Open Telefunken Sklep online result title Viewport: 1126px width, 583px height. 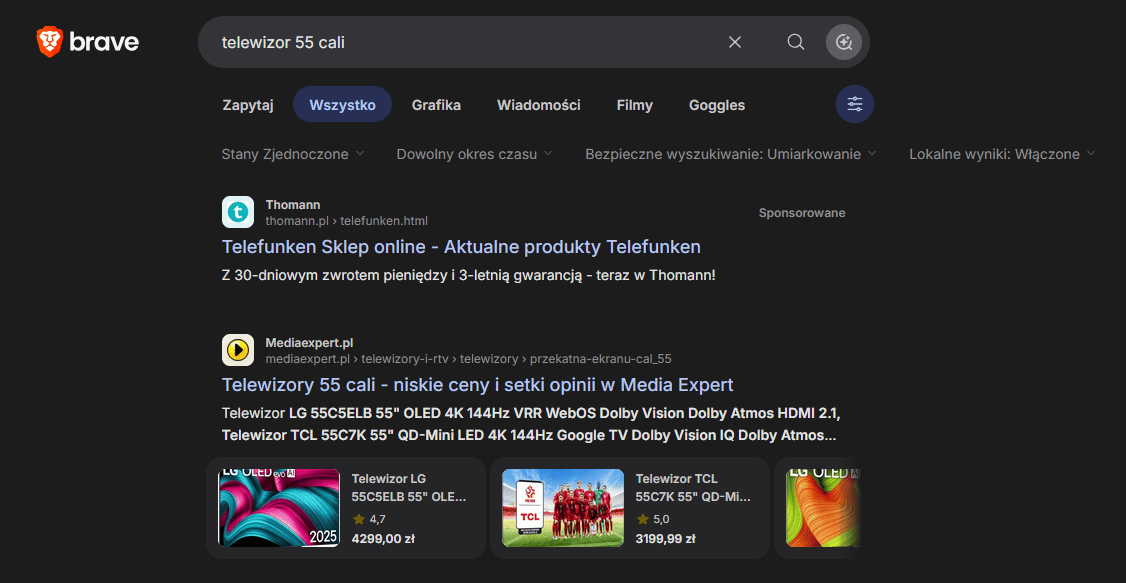click(x=461, y=247)
